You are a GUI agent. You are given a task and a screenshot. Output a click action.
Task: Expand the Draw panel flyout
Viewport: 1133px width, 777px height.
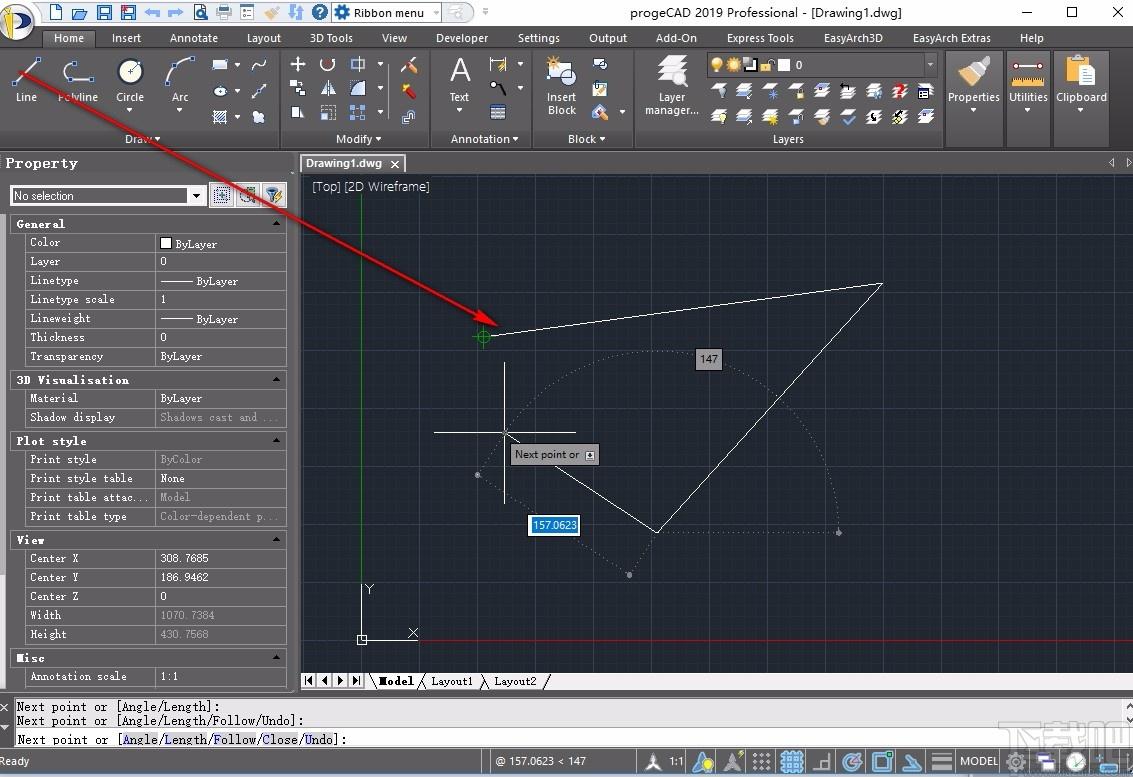tap(142, 139)
